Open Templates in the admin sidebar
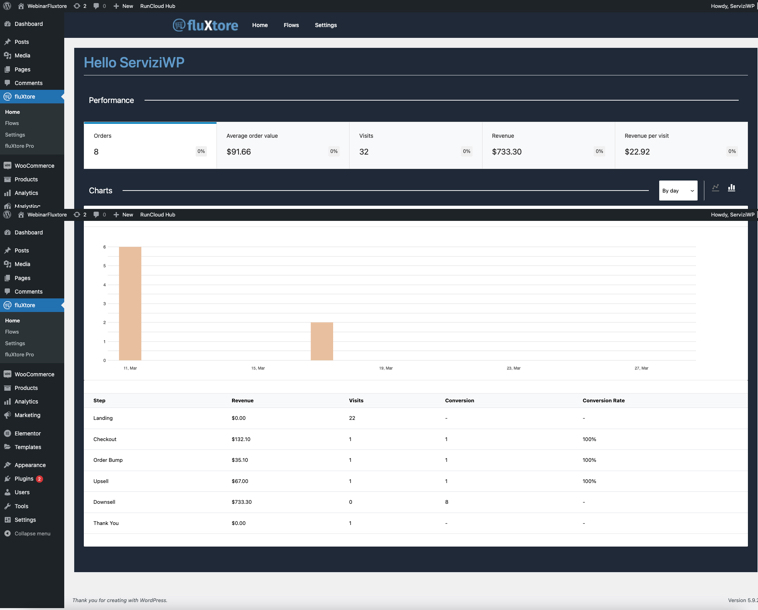The height and width of the screenshot is (610, 758). click(x=27, y=447)
